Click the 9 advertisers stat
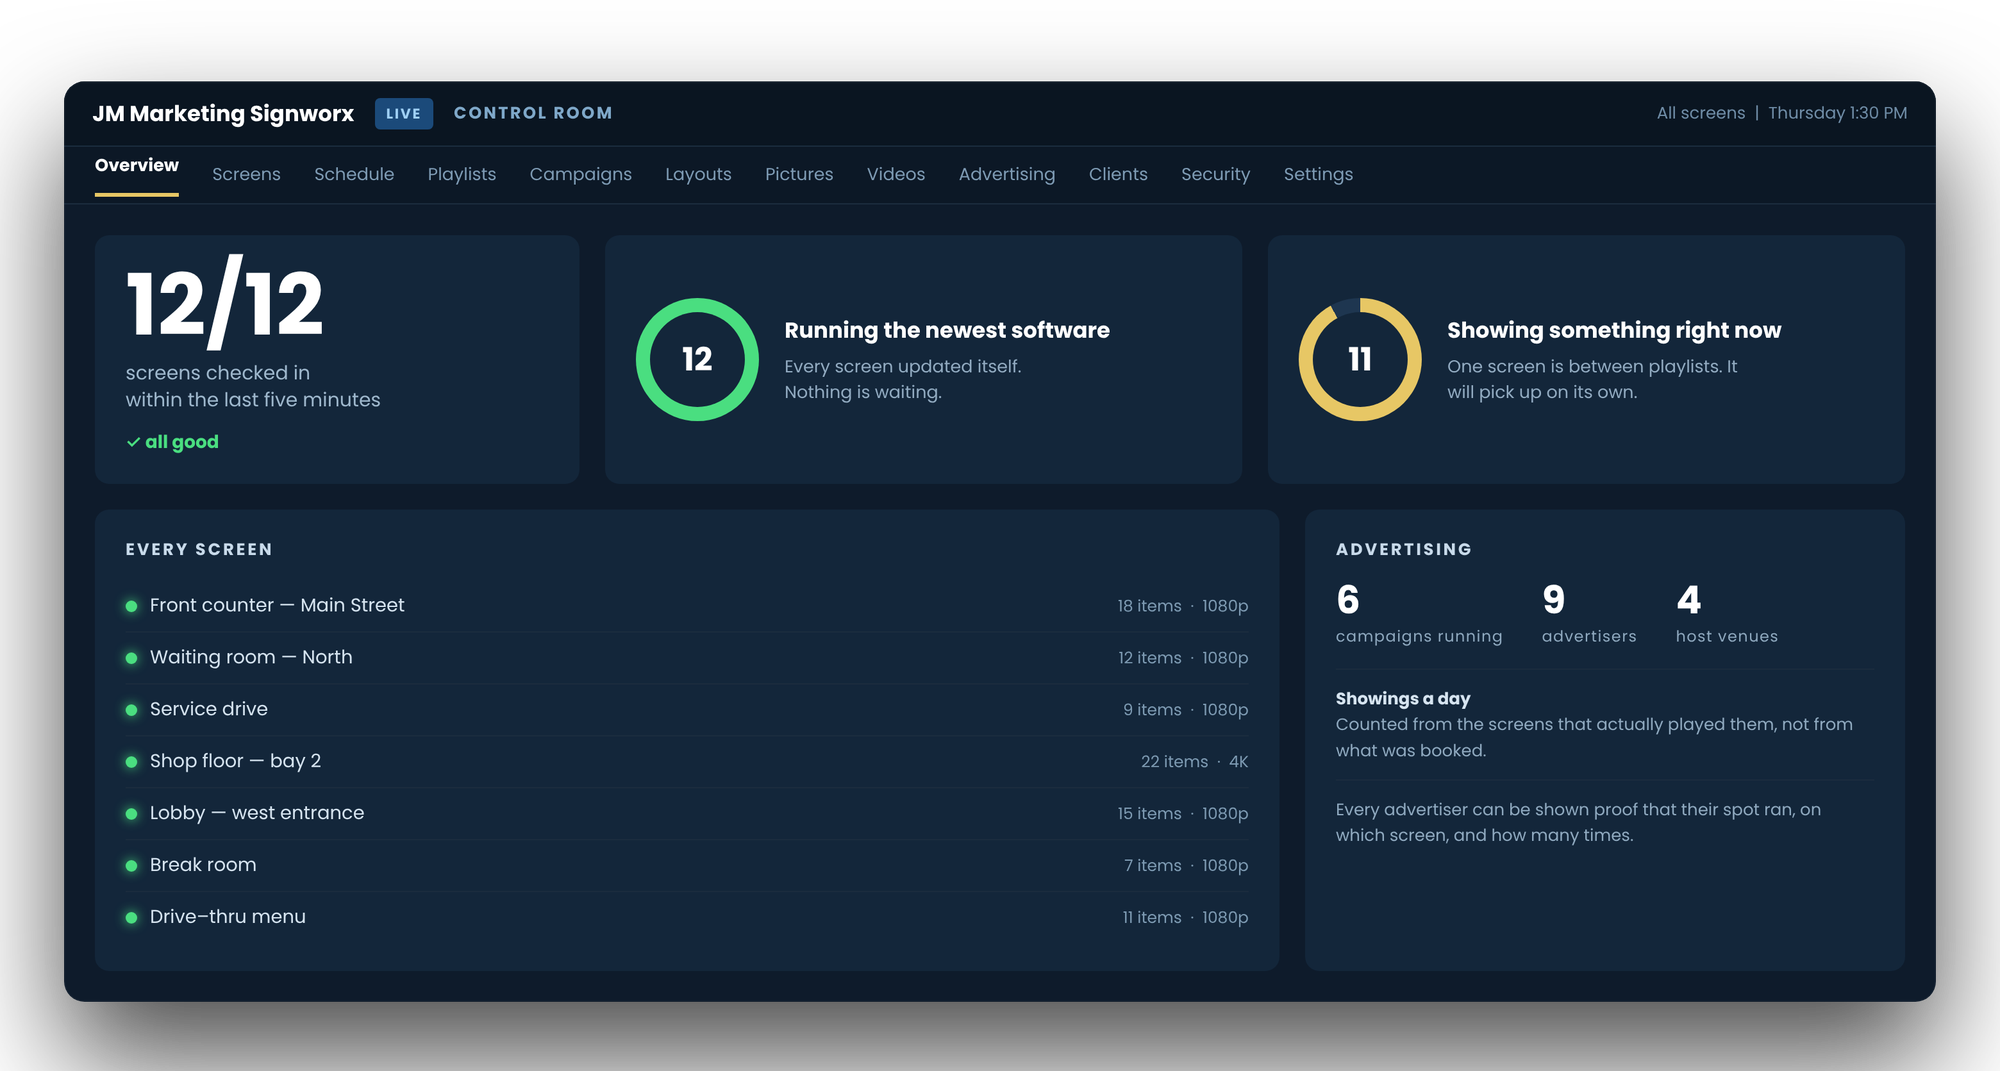The width and height of the screenshot is (2000, 1071). 1589,614
